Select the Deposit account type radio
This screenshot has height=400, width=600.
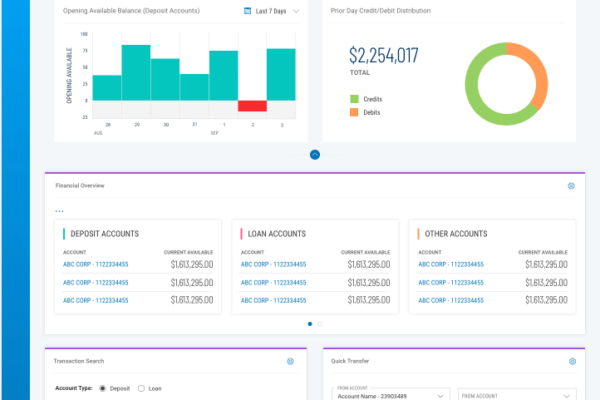pyautogui.click(x=103, y=388)
